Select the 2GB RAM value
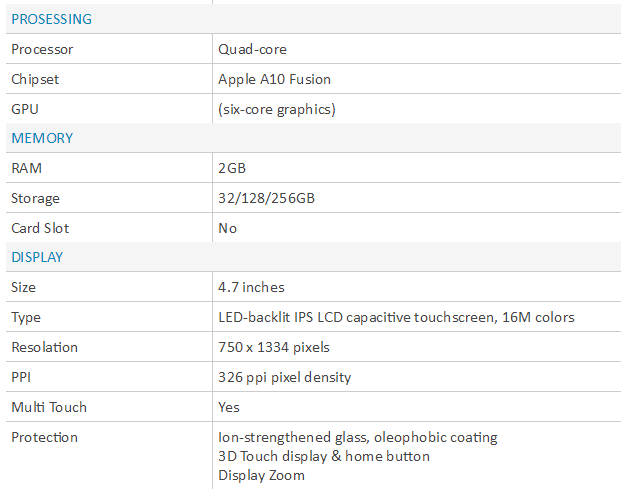Image resolution: width=621 pixels, height=489 pixels. 232,168
